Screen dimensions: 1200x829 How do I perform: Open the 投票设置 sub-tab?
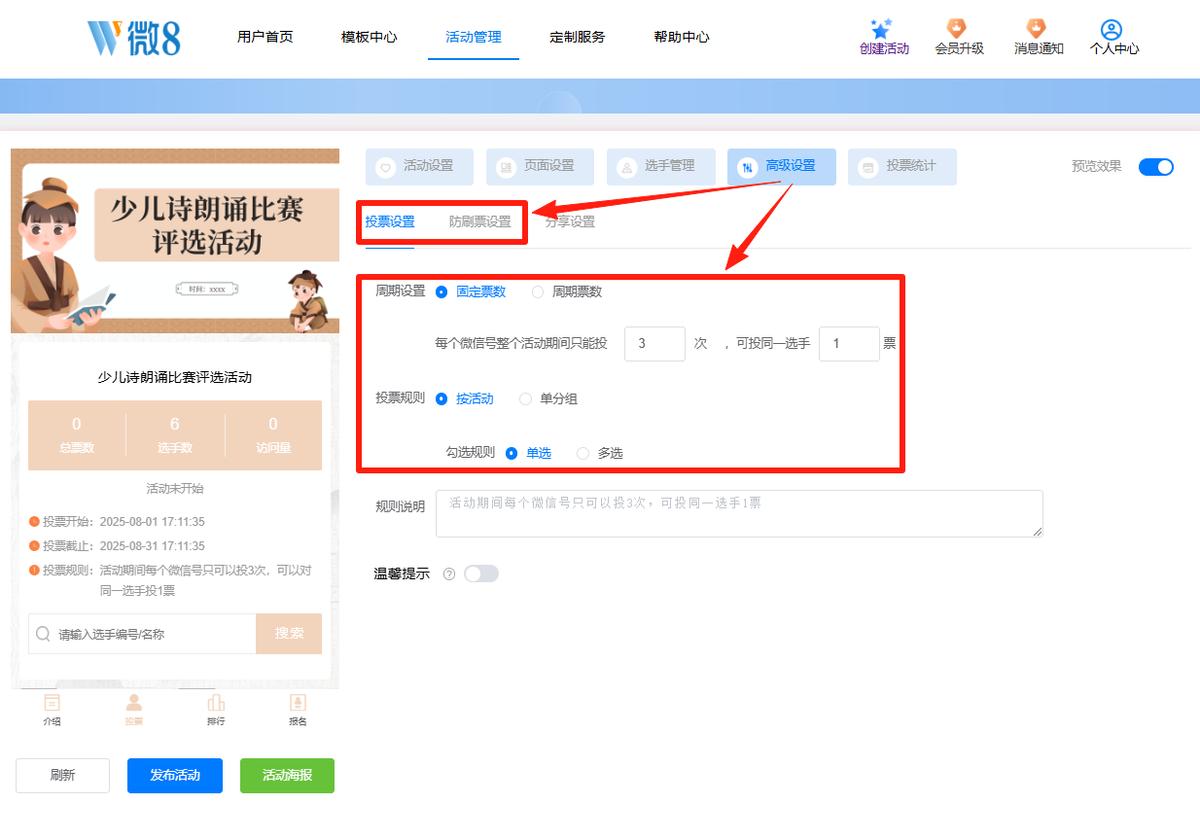click(390, 222)
